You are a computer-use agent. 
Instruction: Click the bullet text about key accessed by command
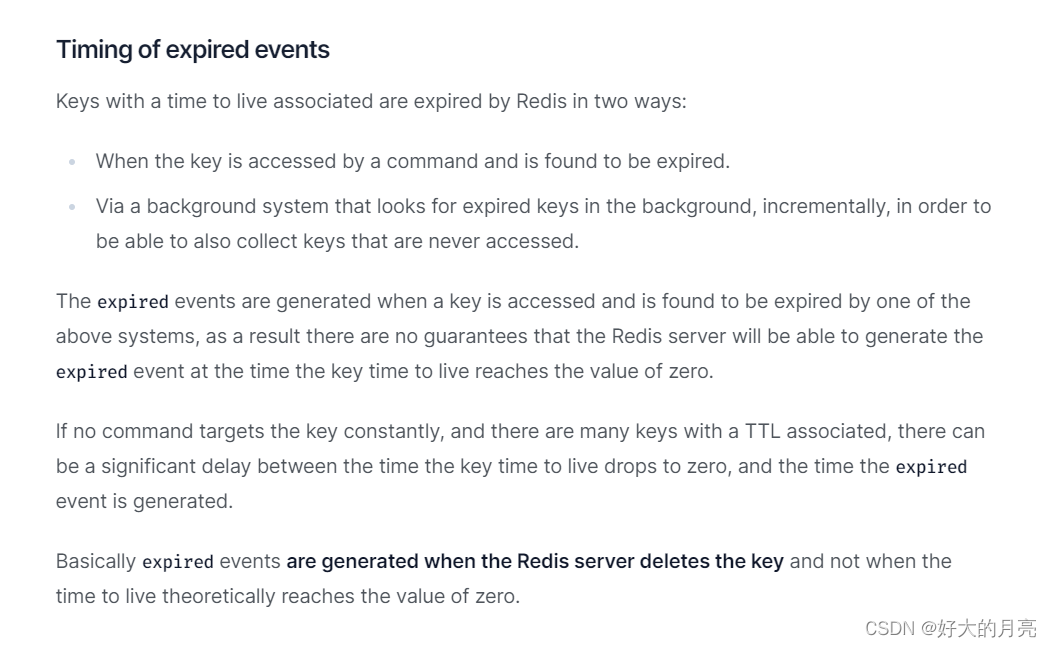412,161
